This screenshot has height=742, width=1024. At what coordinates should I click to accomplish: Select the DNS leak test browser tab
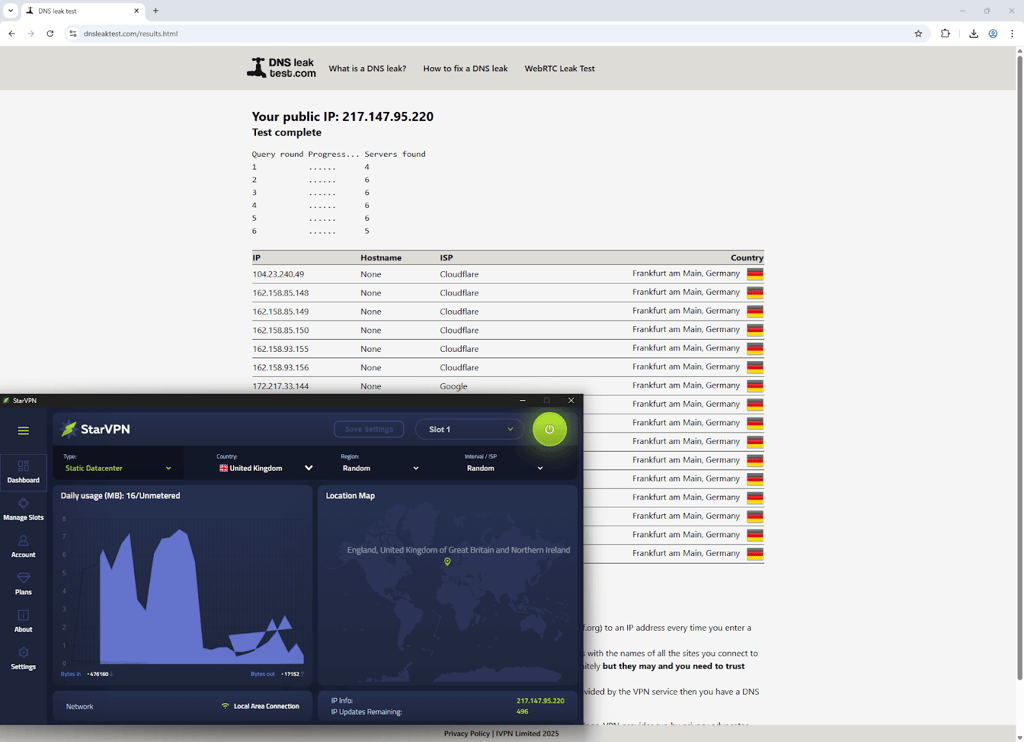coord(82,11)
